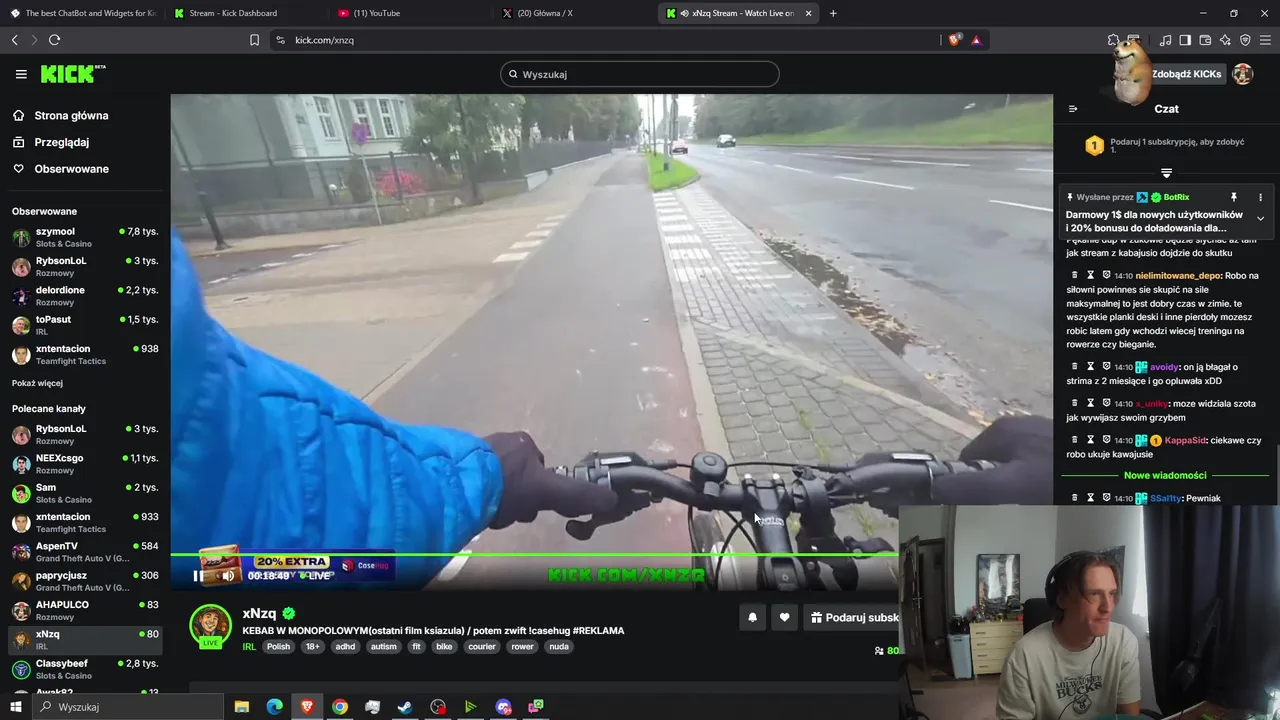The width and height of the screenshot is (1280, 720).
Task: Click the KICK logo
Action: tap(72, 74)
